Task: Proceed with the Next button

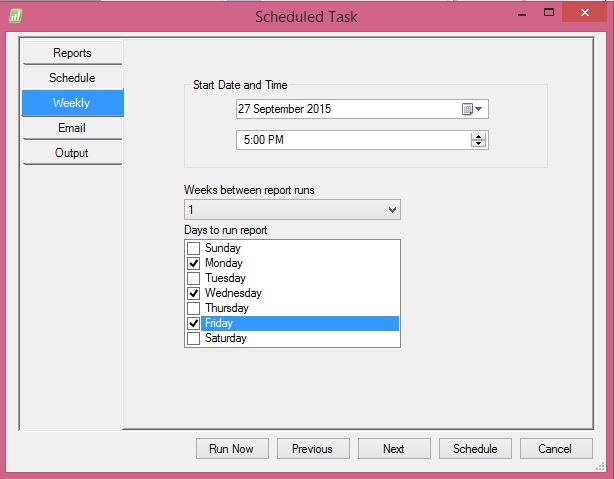Action: coord(394,449)
